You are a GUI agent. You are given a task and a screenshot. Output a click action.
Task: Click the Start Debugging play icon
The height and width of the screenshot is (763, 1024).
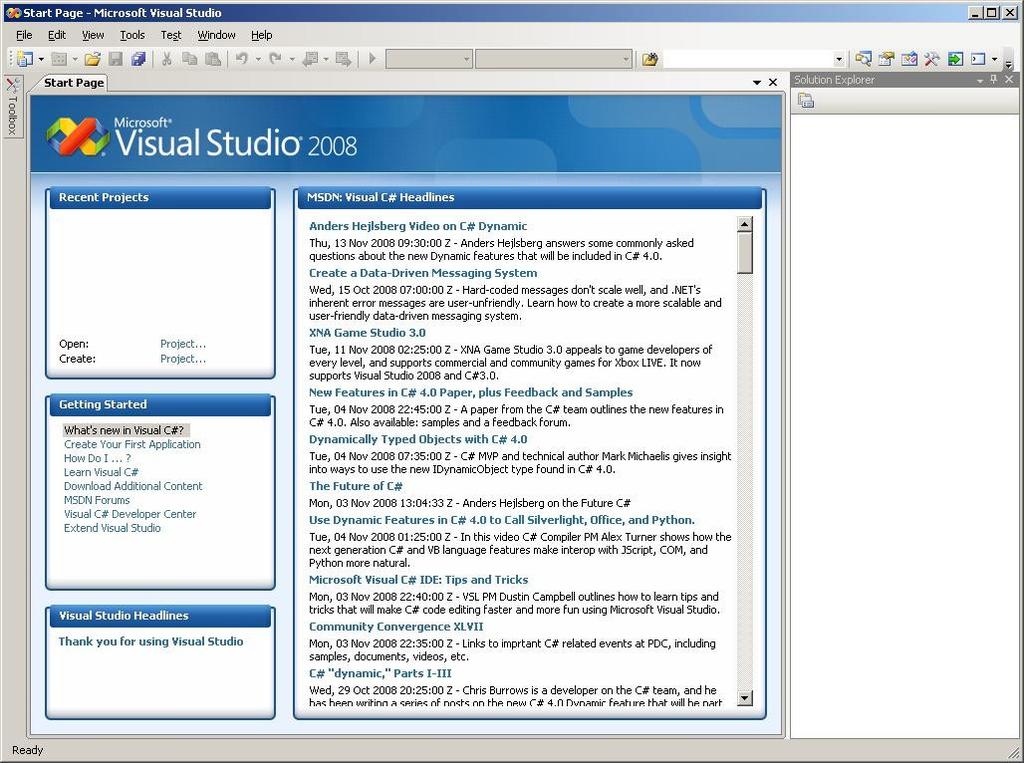click(372, 59)
